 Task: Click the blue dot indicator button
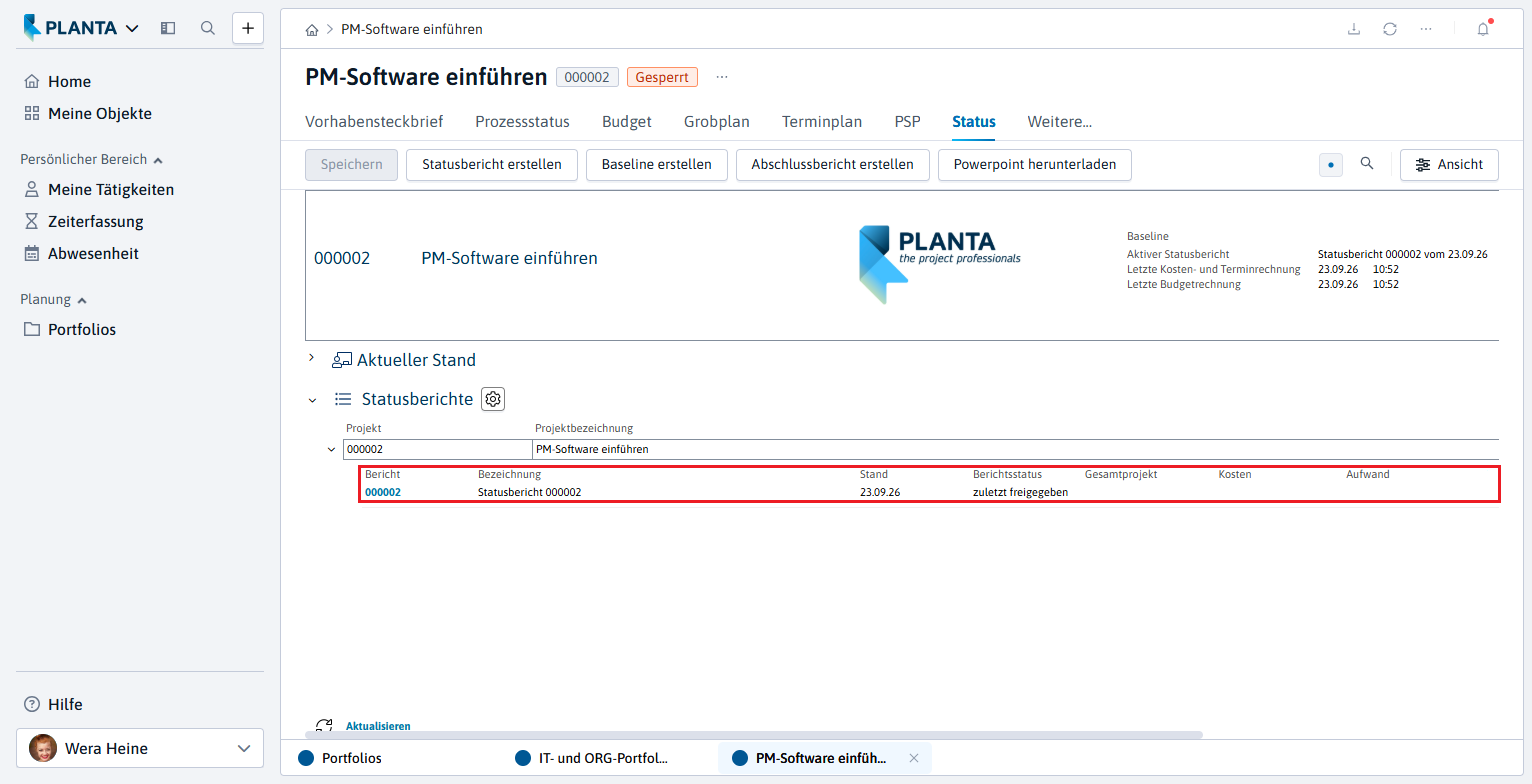pos(1331,165)
